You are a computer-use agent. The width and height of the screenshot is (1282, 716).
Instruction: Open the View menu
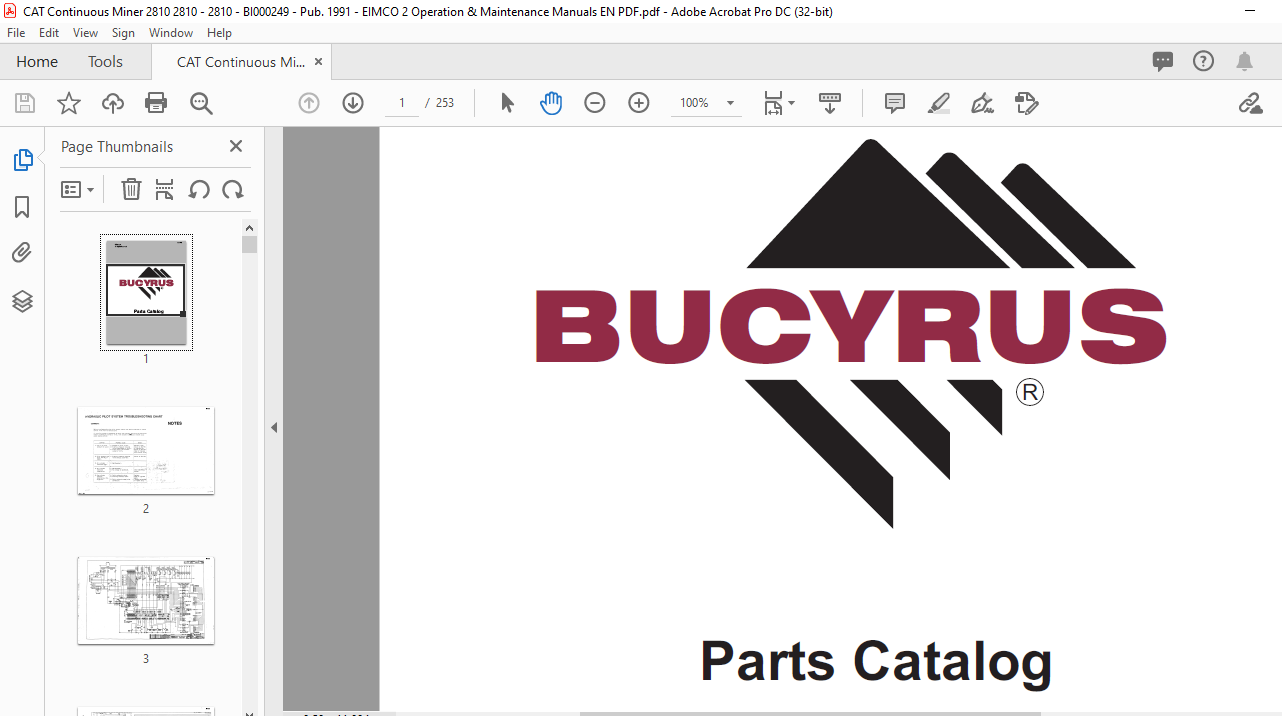(86, 33)
